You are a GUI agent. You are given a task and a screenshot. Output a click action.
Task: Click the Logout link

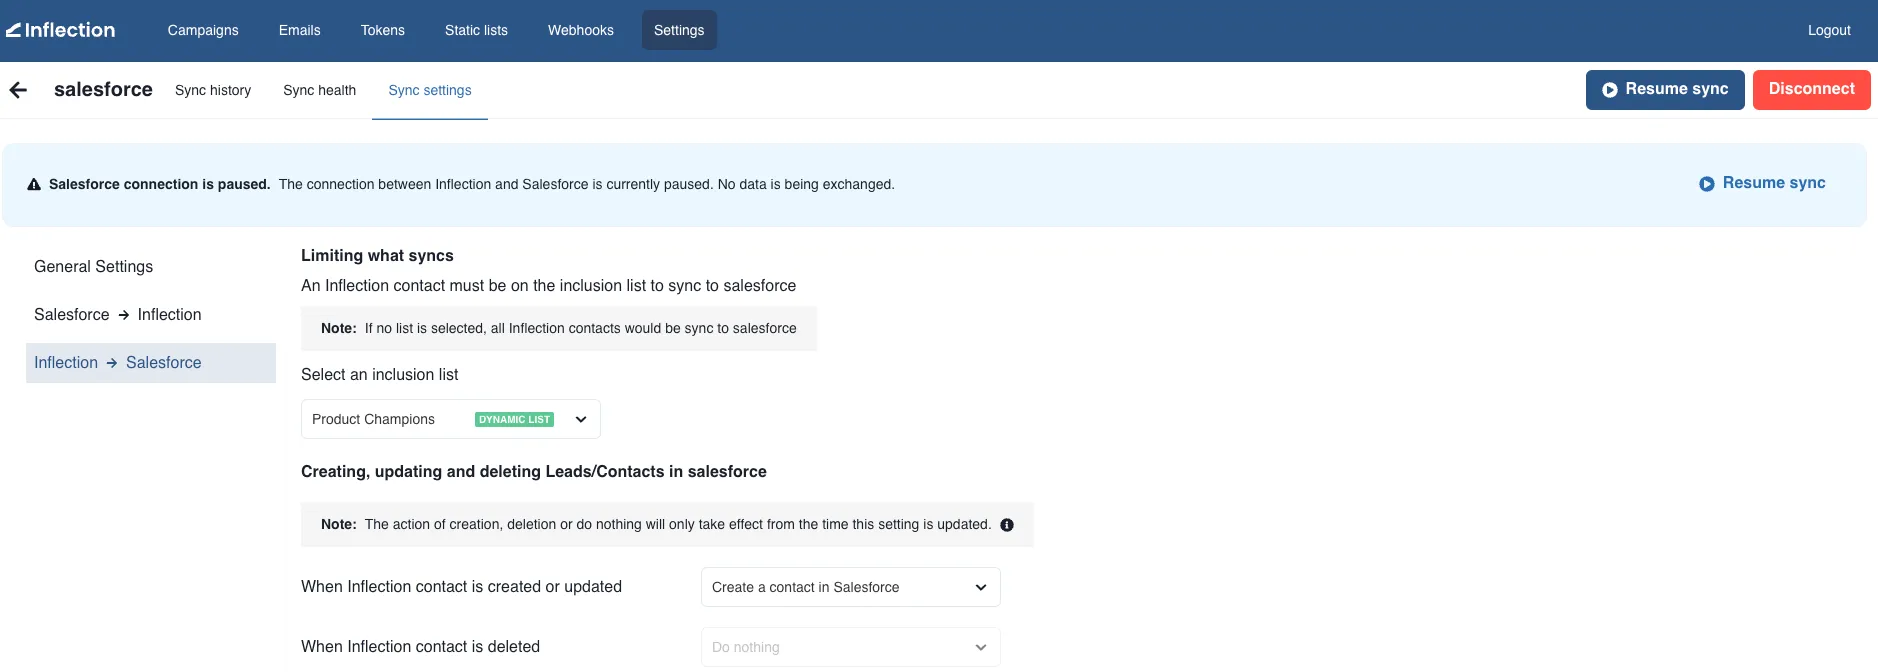coord(1829,30)
